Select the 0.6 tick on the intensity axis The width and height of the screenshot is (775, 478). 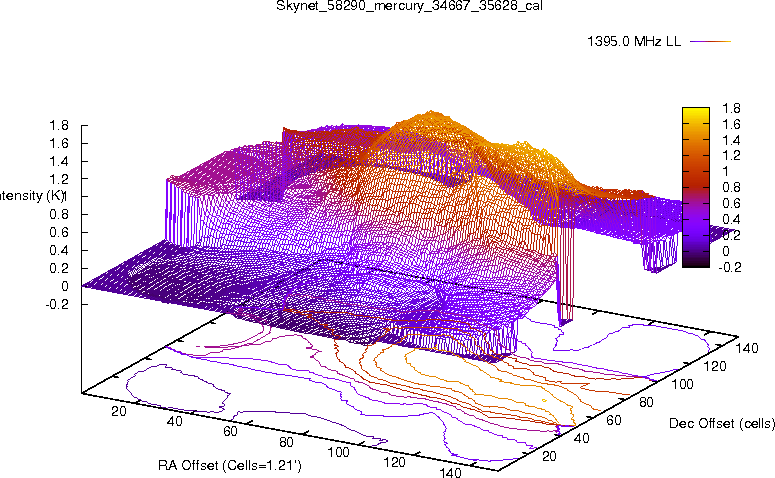click(x=59, y=232)
